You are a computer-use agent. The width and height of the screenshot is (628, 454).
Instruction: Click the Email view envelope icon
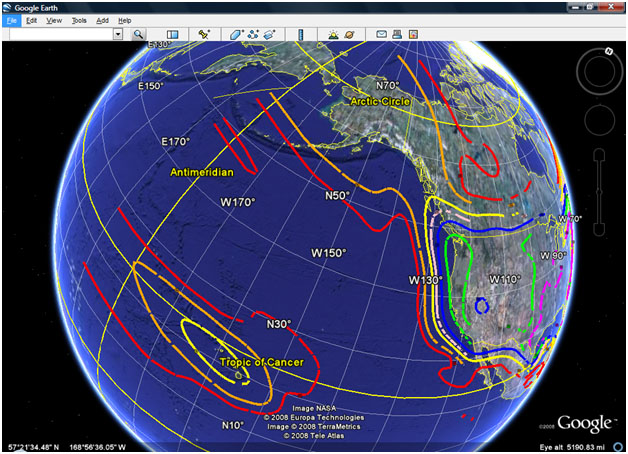coord(381,34)
